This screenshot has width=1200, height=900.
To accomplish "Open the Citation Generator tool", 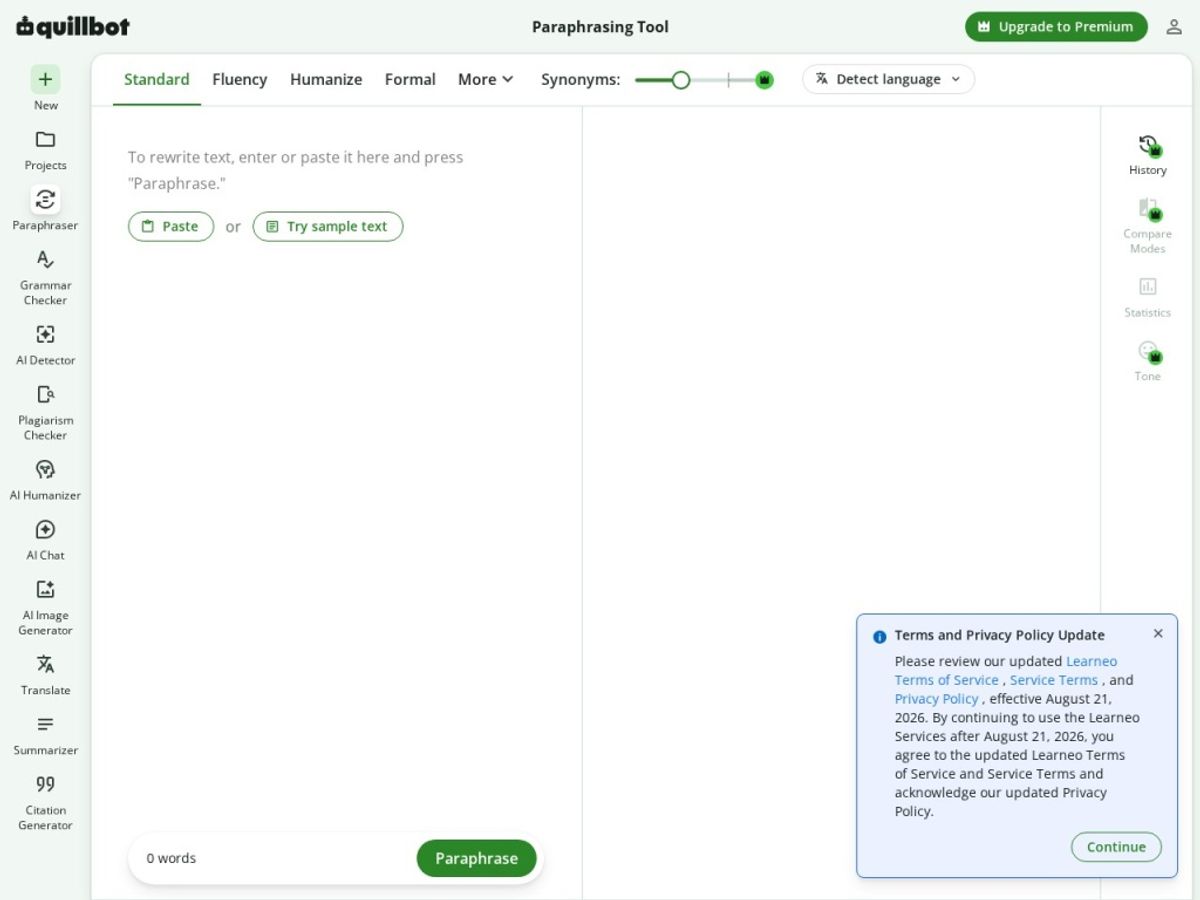I will pos(45,802).
